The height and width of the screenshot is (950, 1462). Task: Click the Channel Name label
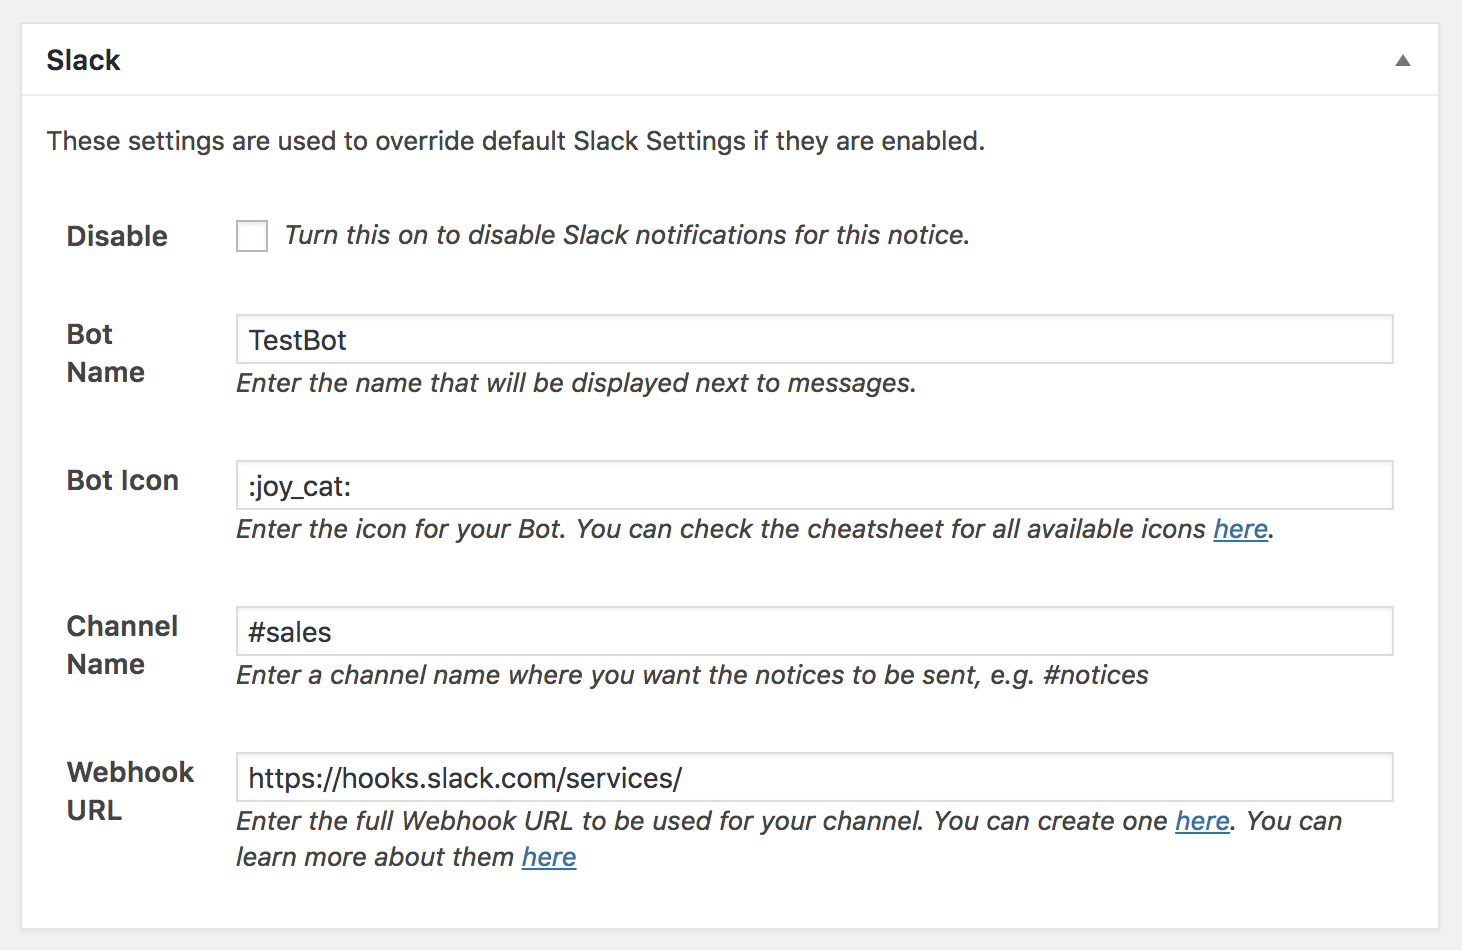pos(121,645)
